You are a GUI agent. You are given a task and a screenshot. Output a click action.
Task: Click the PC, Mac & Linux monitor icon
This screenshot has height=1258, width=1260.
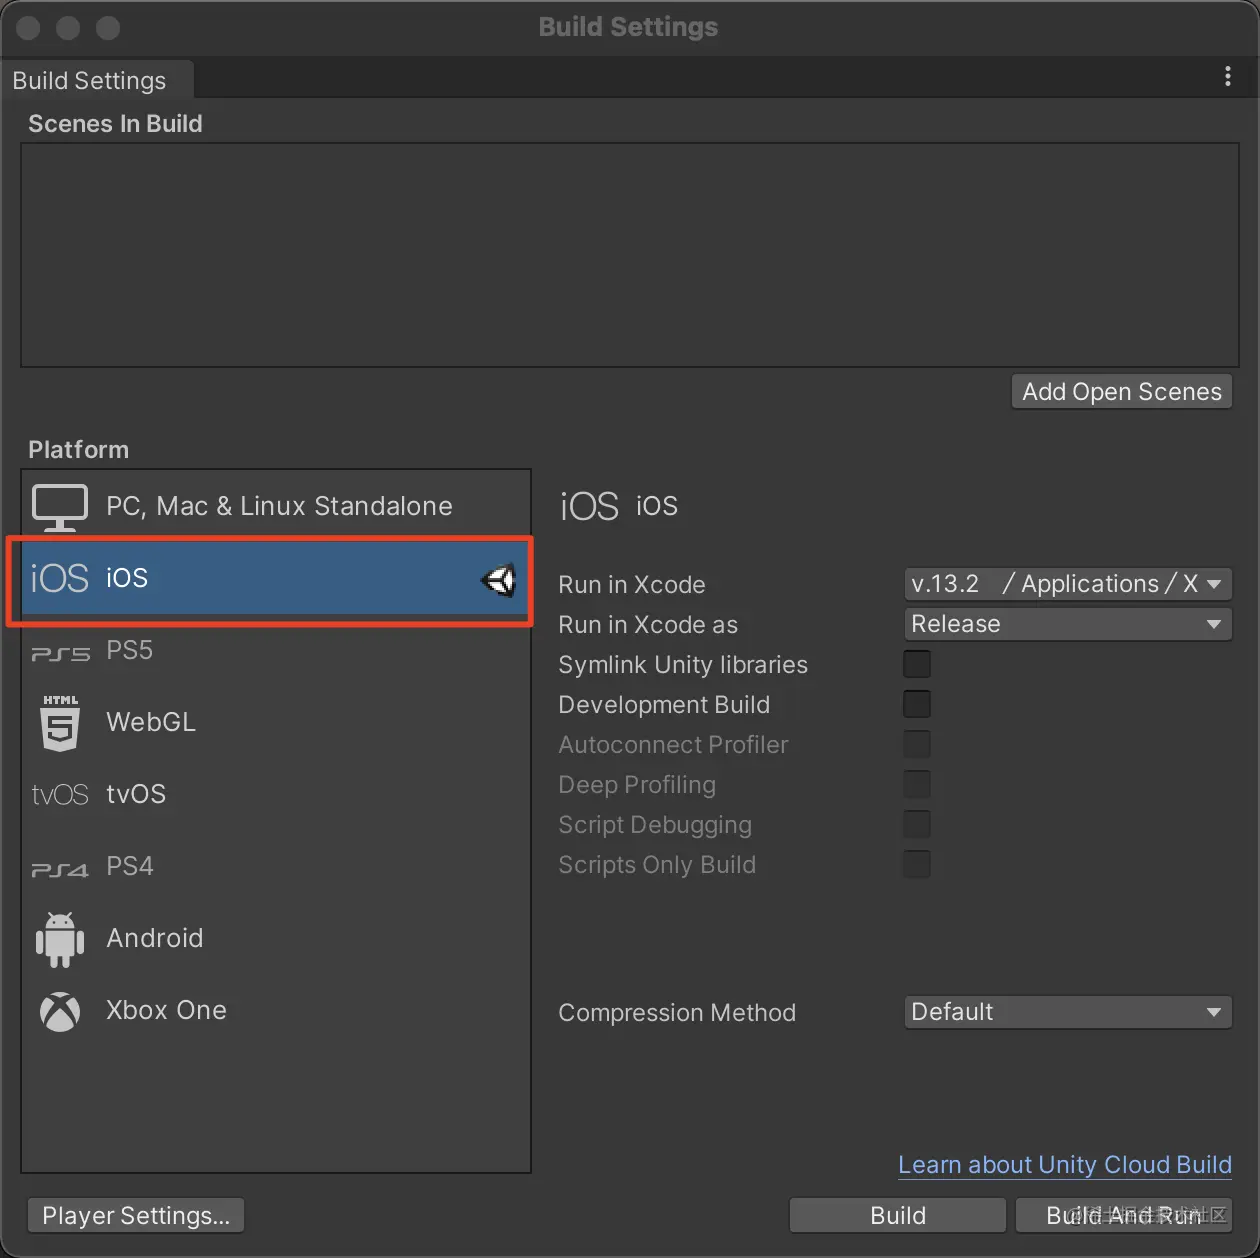click(x=60, y=507)
